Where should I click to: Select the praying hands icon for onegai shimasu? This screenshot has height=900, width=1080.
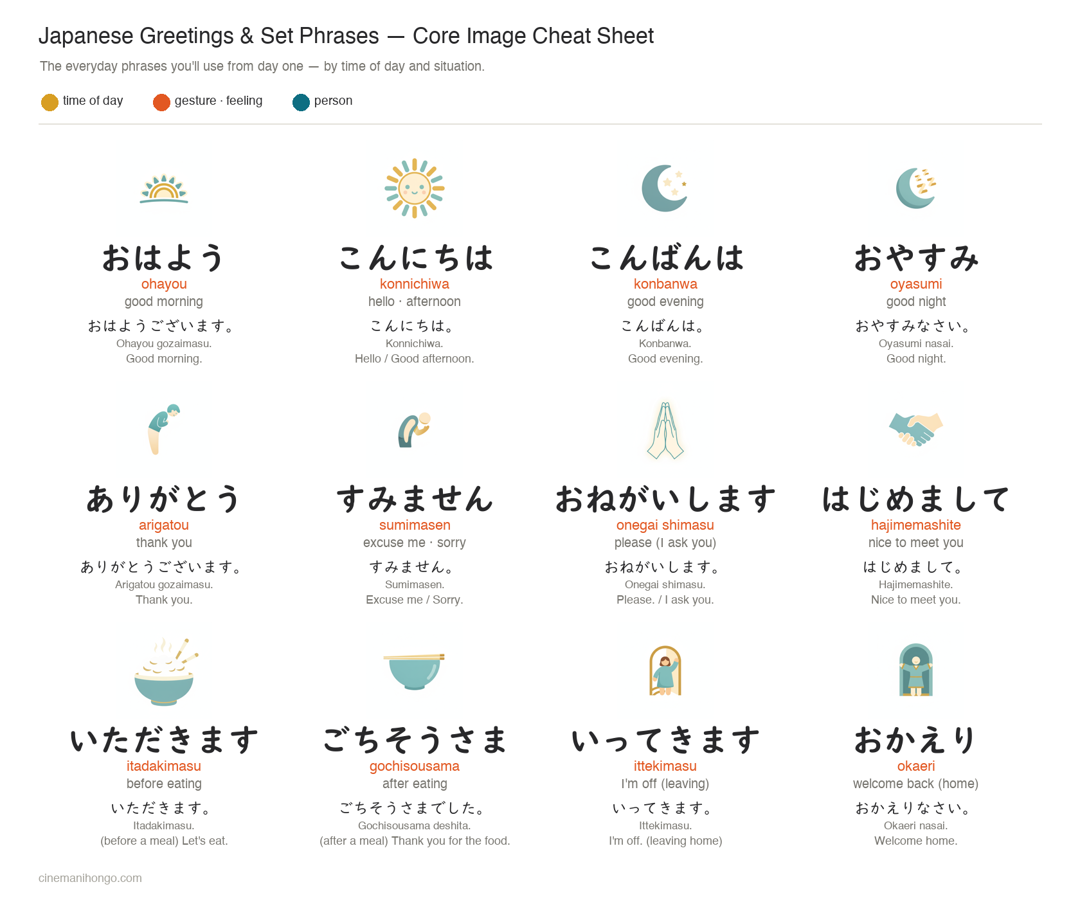(x=665, y=430)
